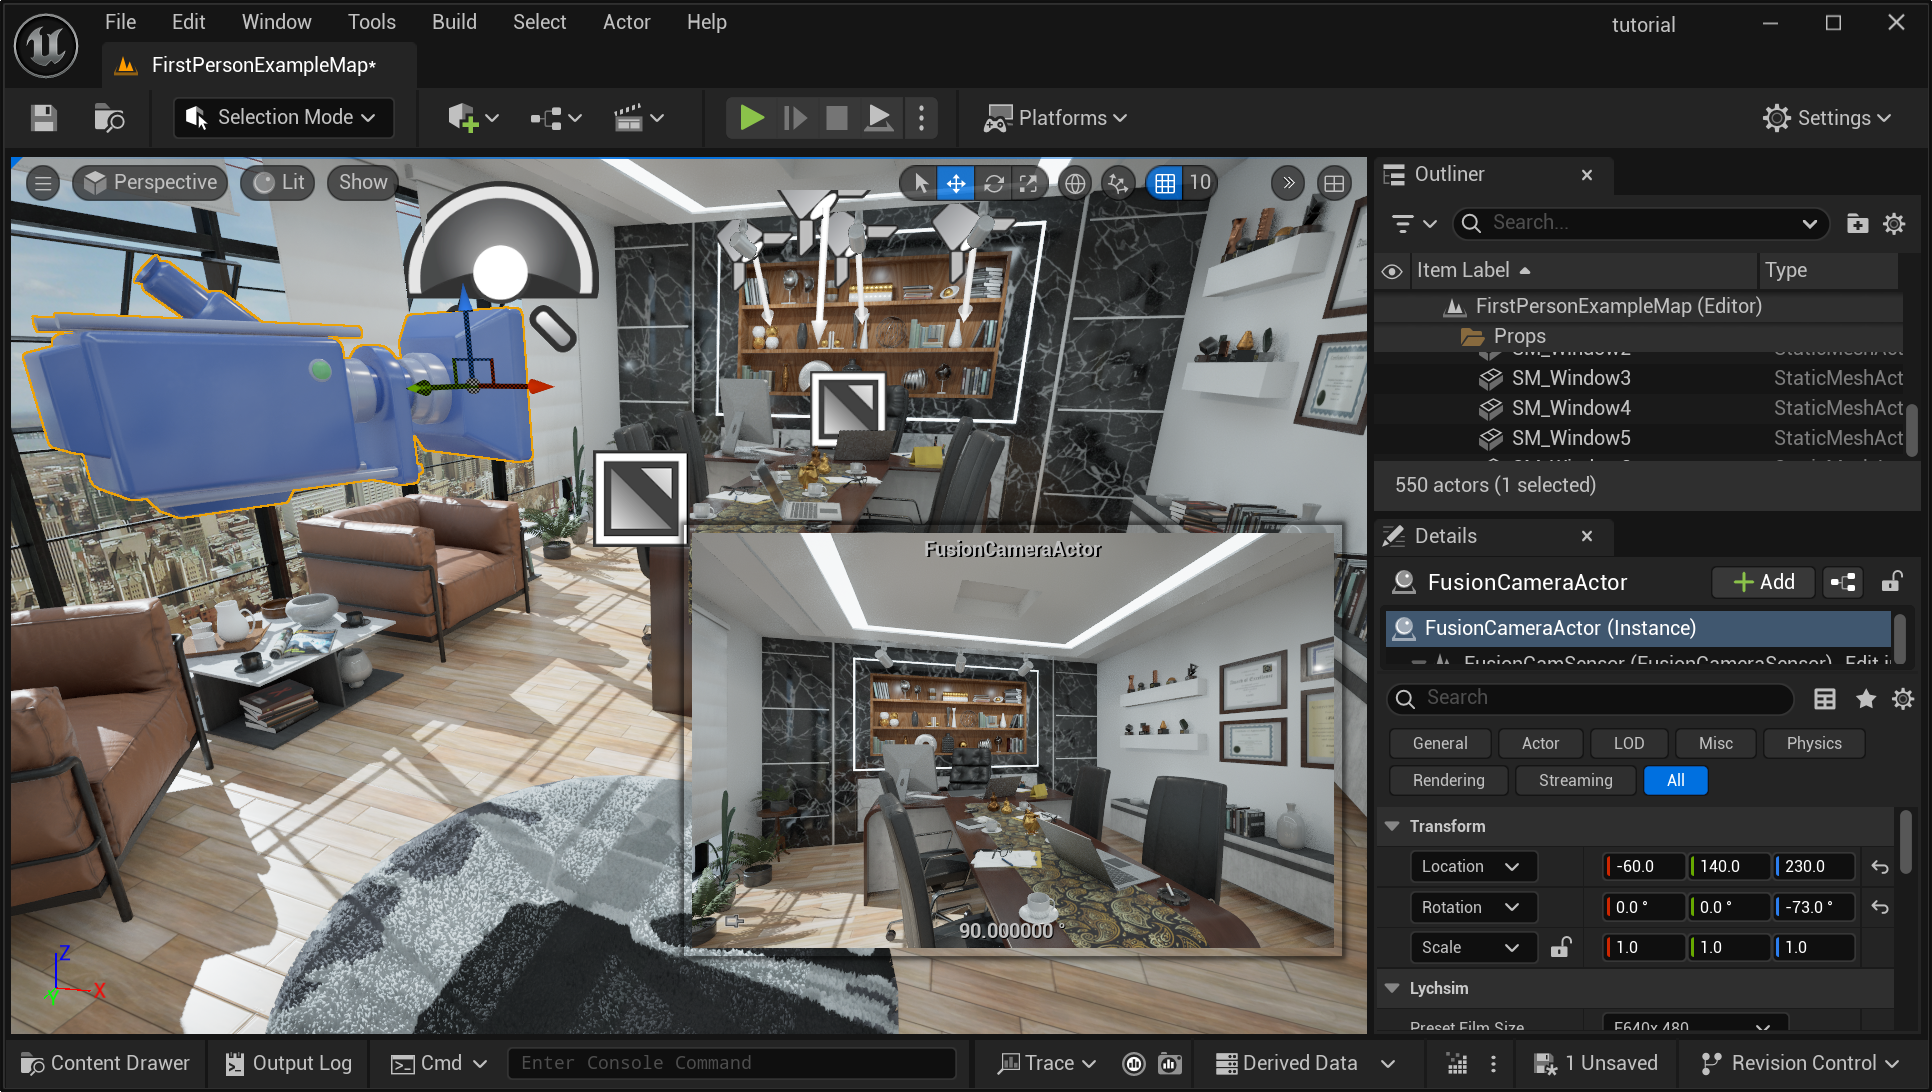
Task: Toggle visibility column eye in Outliner header
Action: (x=1391, y=271)
